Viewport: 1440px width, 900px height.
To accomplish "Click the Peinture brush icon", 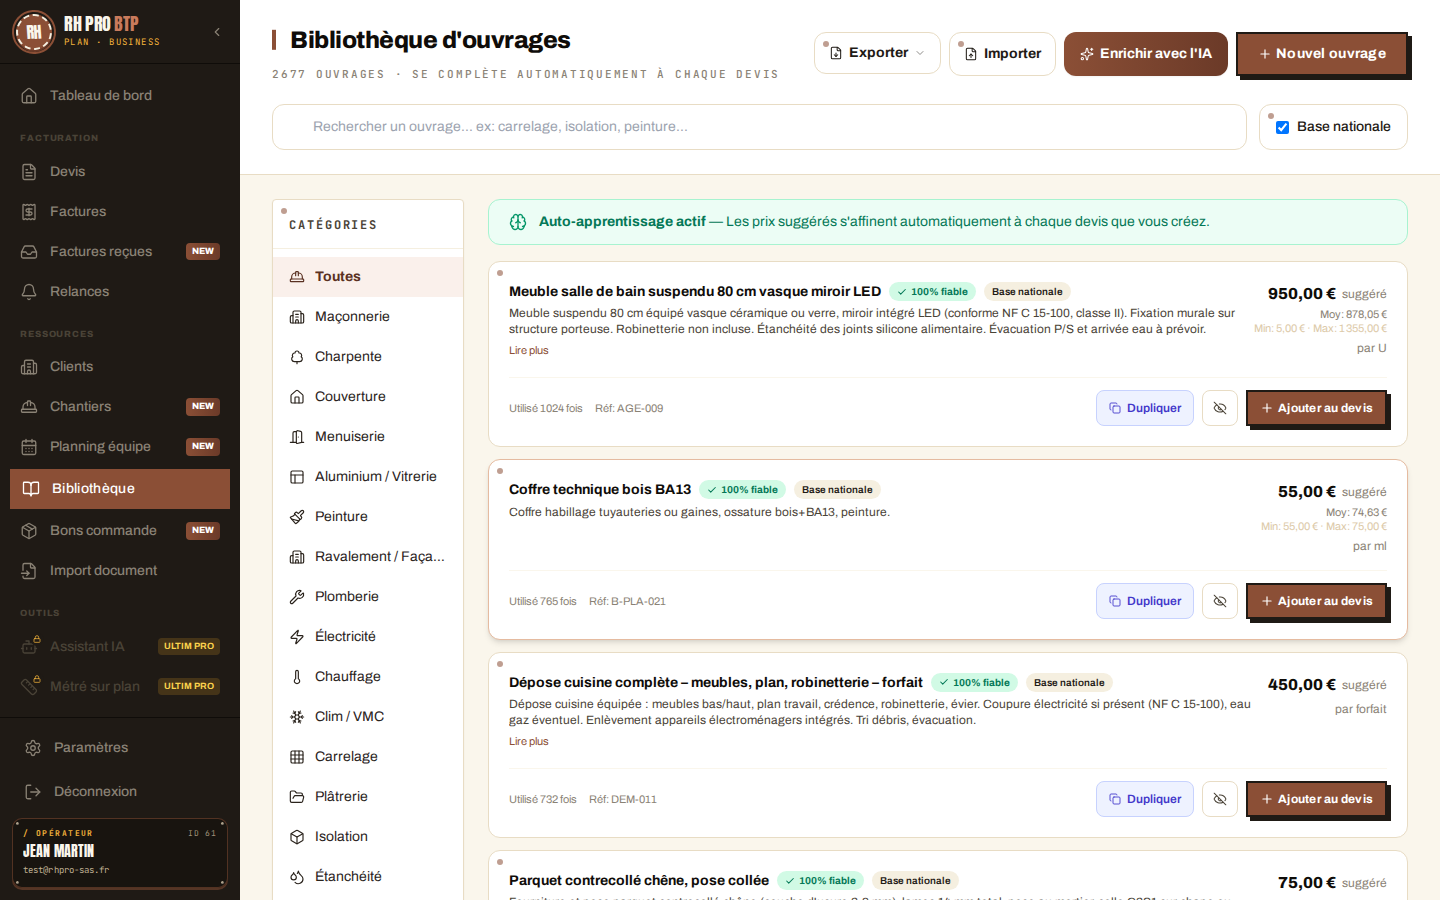I will 297,516.
